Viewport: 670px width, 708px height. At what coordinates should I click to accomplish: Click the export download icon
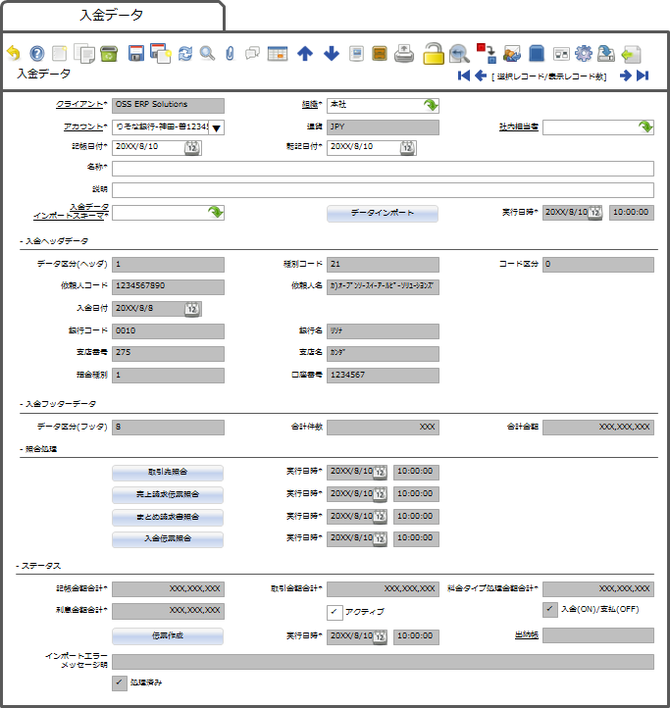pyautogui.click(x=606, y=53)
